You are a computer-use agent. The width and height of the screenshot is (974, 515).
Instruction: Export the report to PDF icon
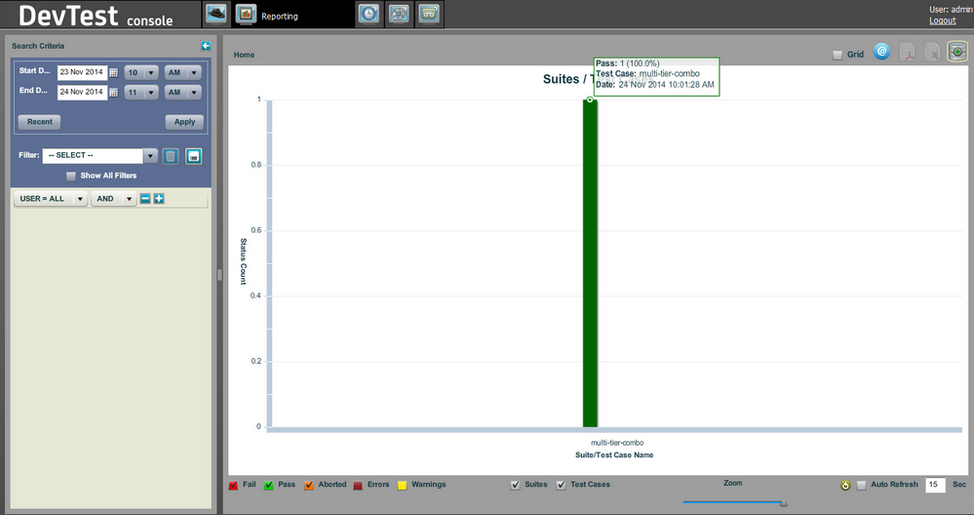[x=908, y=52]
